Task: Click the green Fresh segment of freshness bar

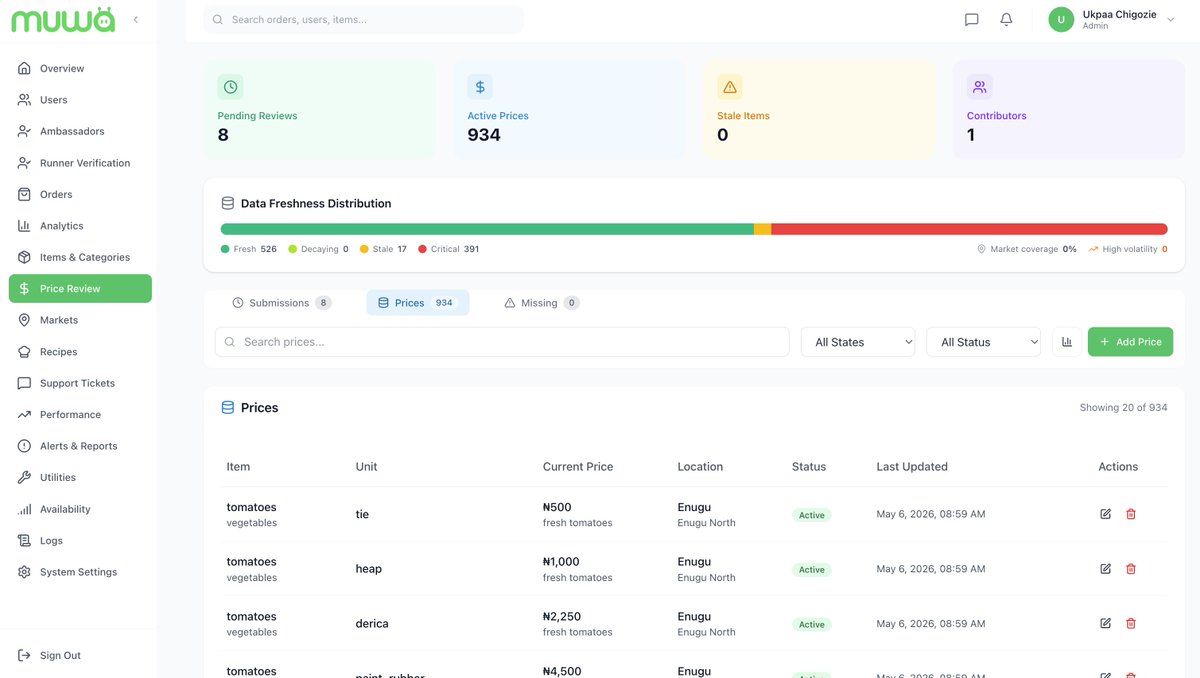Action: coord(487,229)
